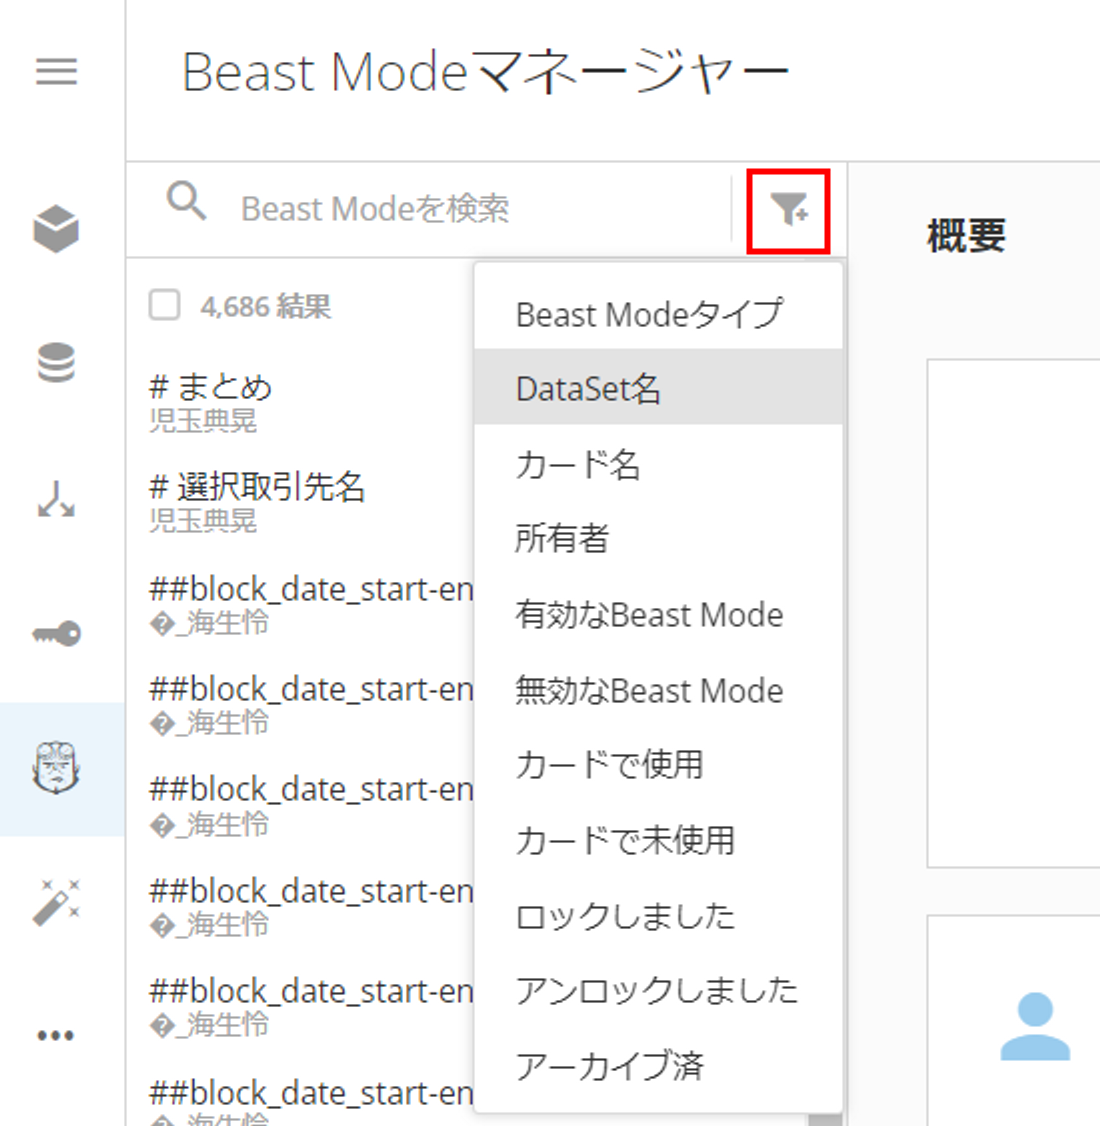The image size is (1100, 1126).
Task: Choose DataSet名 filter option
Action: 658,388
